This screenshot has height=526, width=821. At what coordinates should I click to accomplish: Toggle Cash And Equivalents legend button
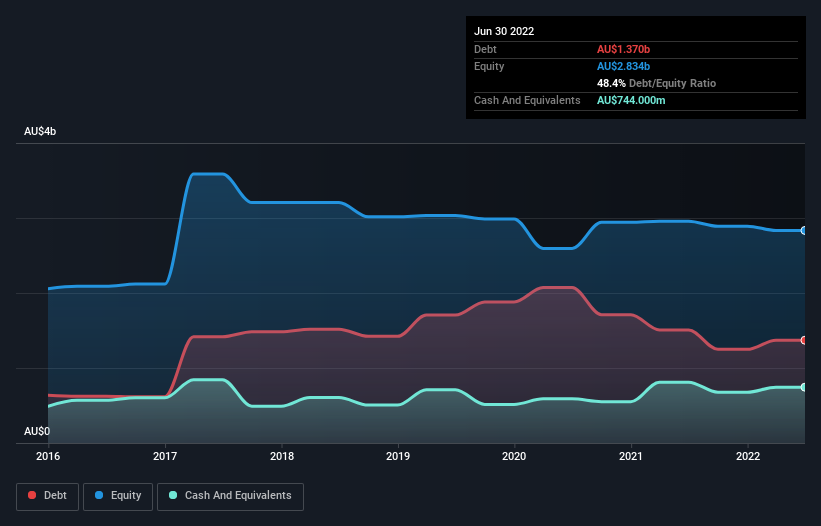230,496
